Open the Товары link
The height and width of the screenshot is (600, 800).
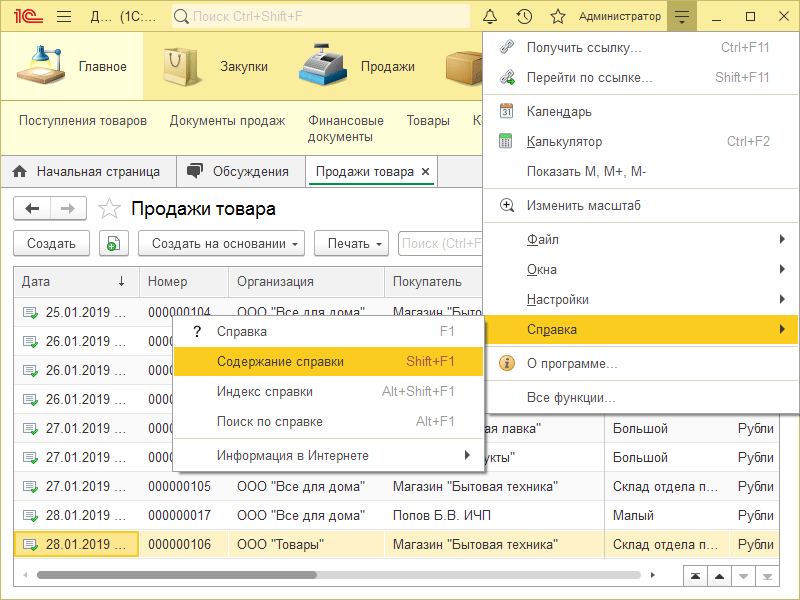[428, 121]
